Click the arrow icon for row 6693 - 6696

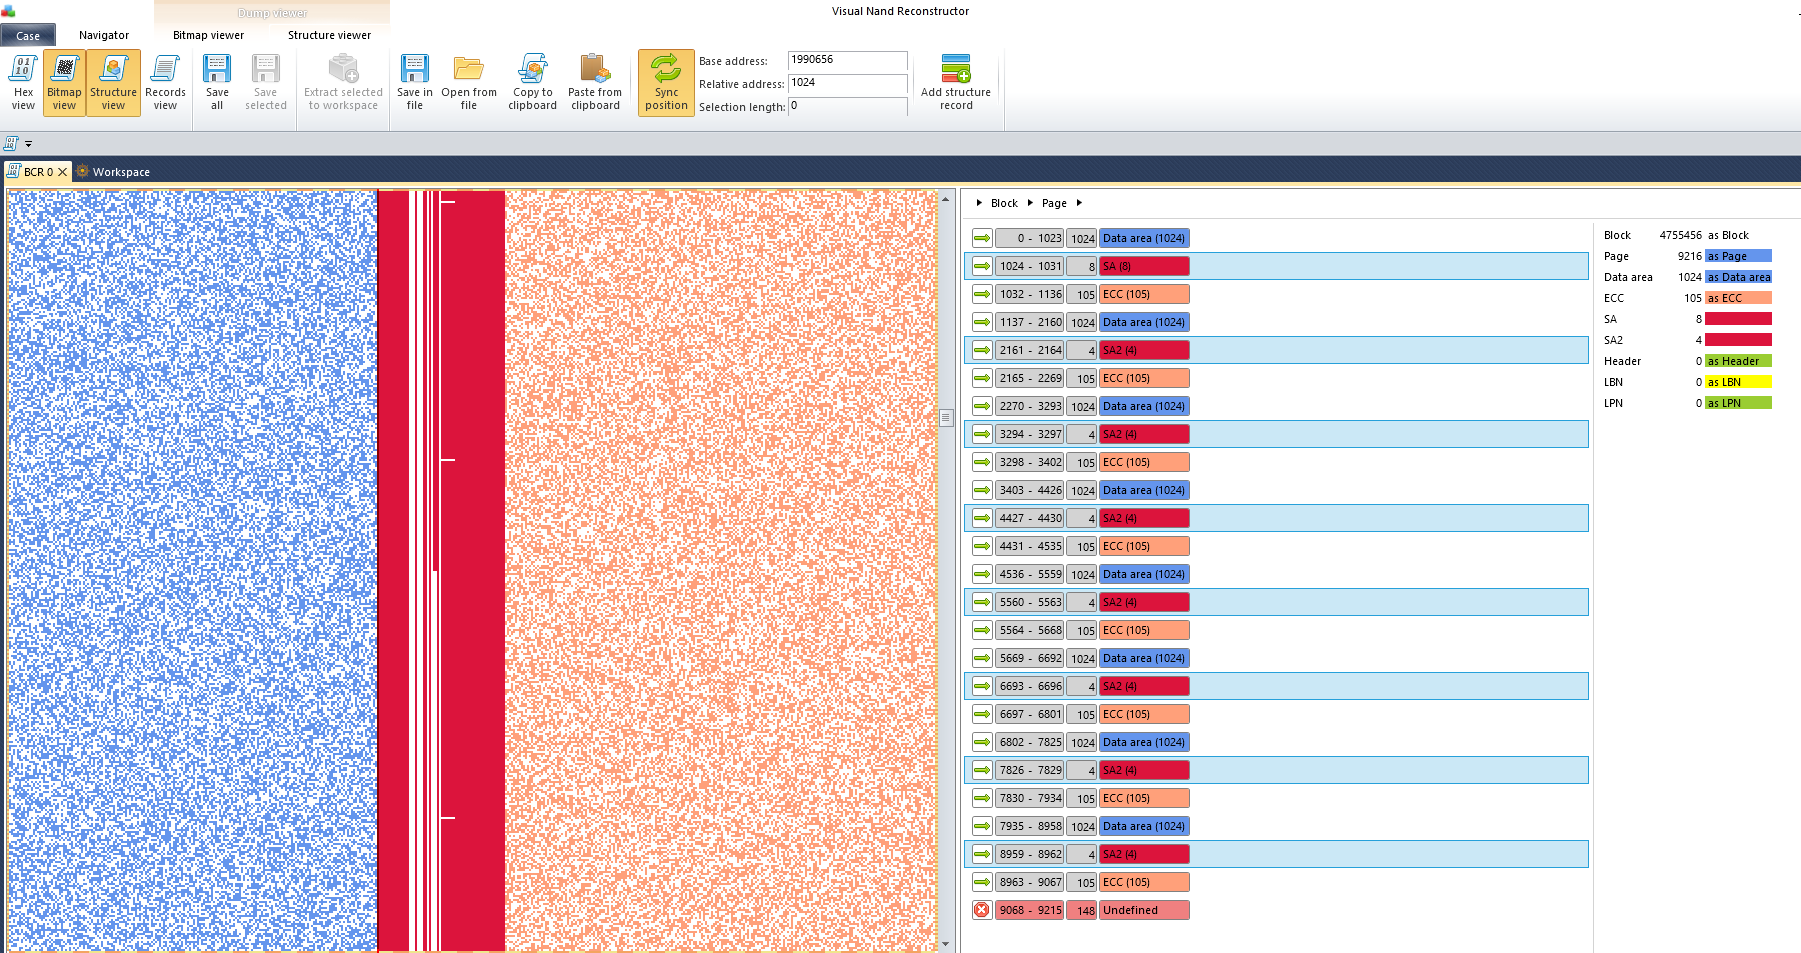[x=982, y=686]
